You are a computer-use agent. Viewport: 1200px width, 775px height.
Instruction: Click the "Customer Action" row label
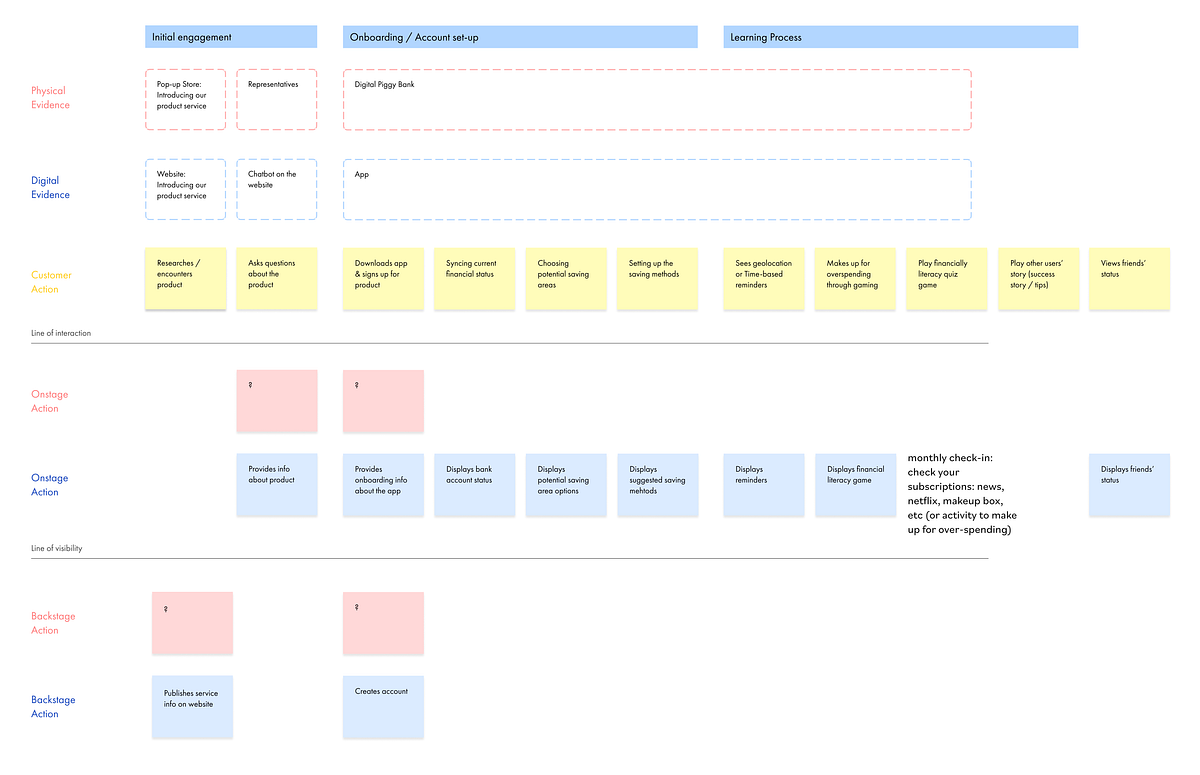click(x=50, y=281)
